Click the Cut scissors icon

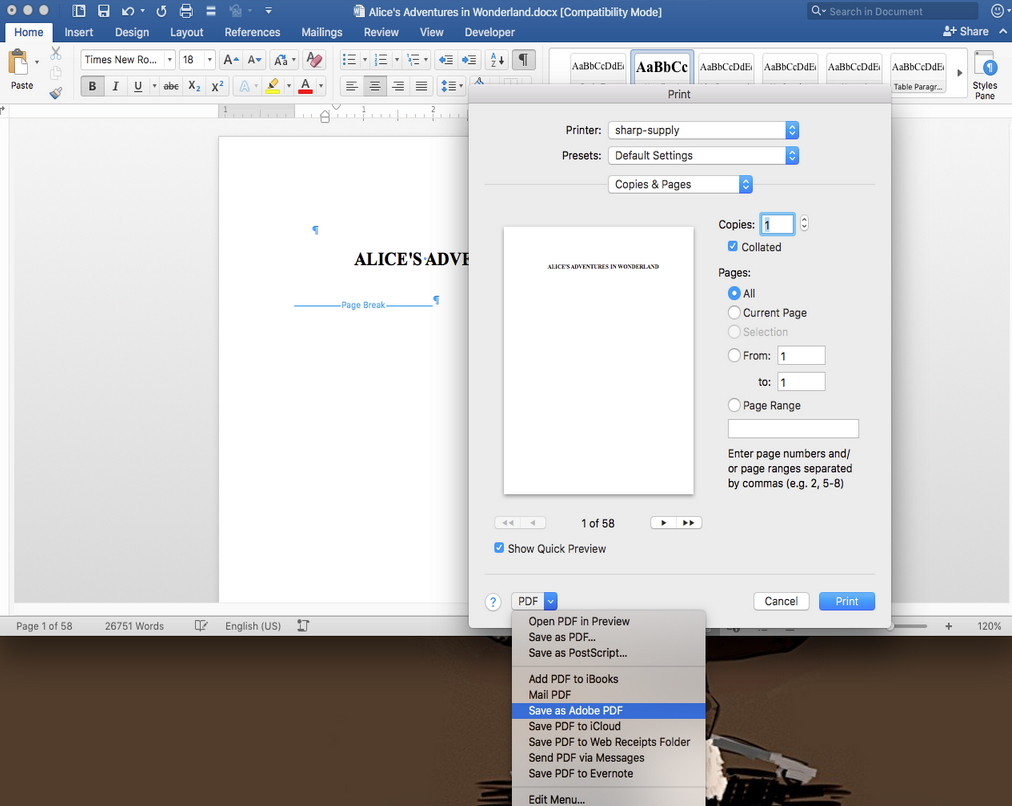coord(56,53)
